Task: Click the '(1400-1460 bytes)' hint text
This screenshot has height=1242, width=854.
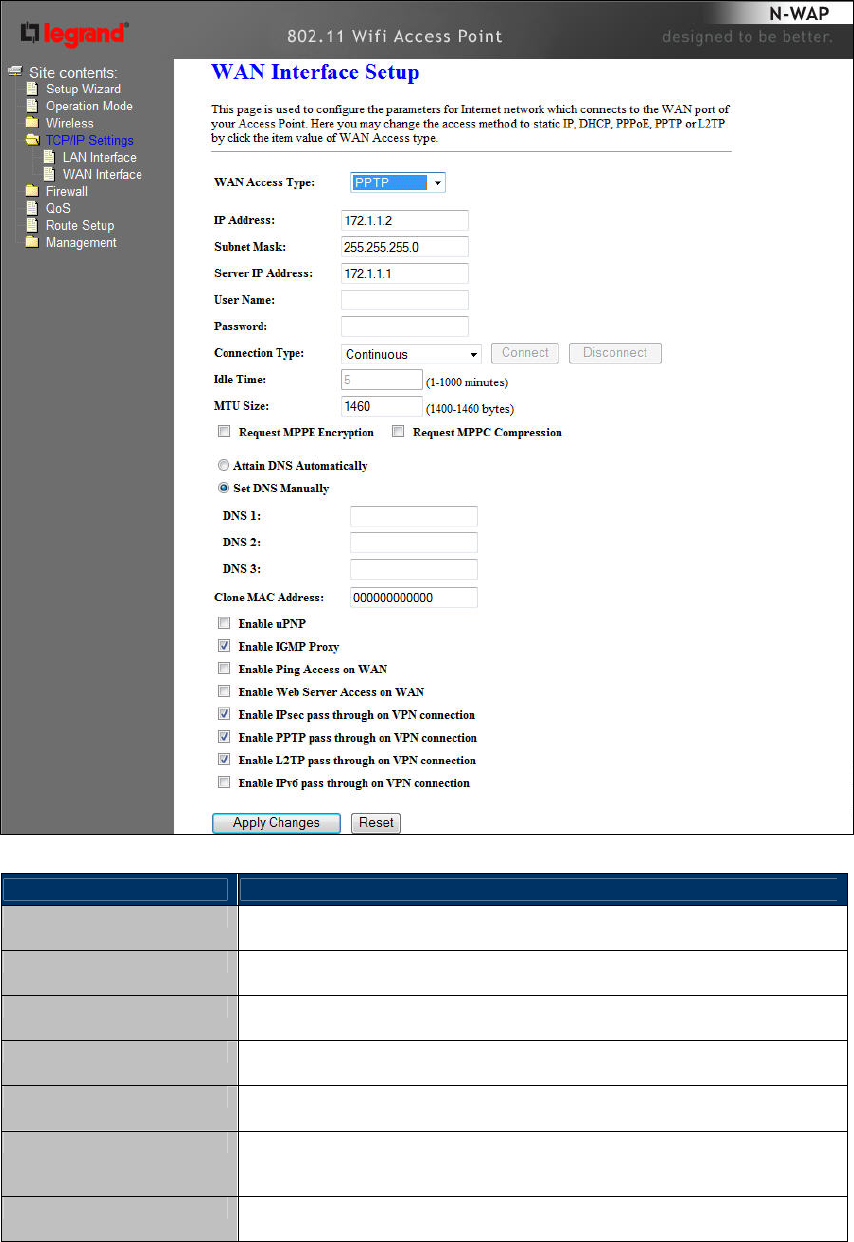Action: 469,409
